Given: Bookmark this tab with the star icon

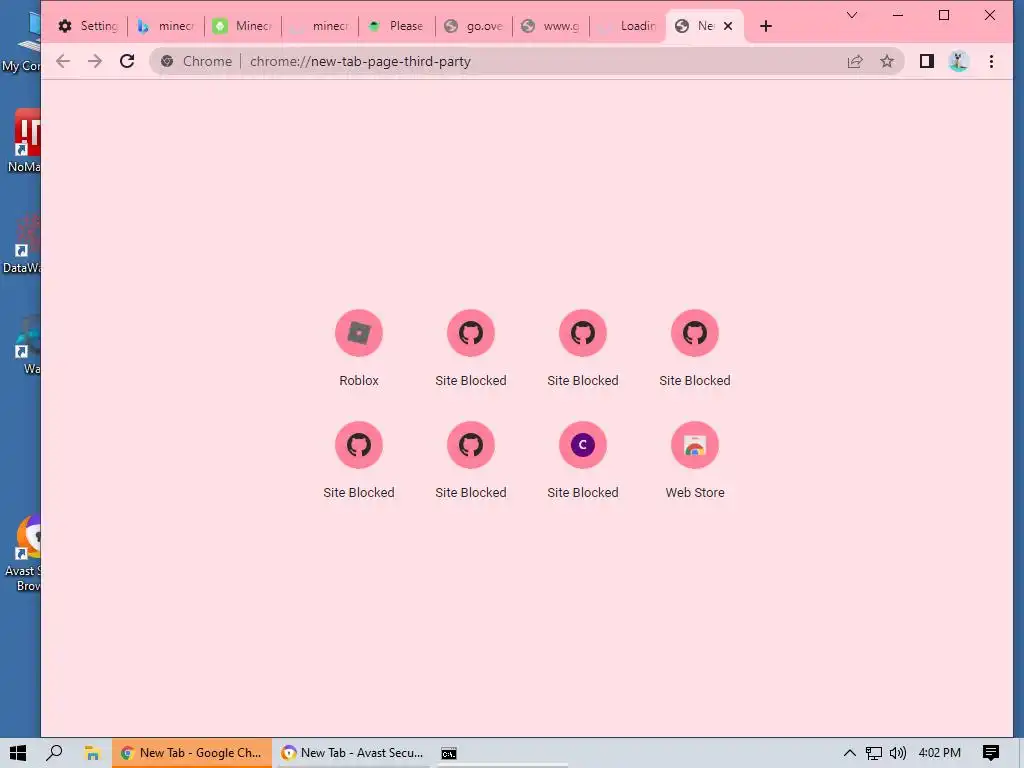Looking at the screenshot, I should click(x=886, y=61).
